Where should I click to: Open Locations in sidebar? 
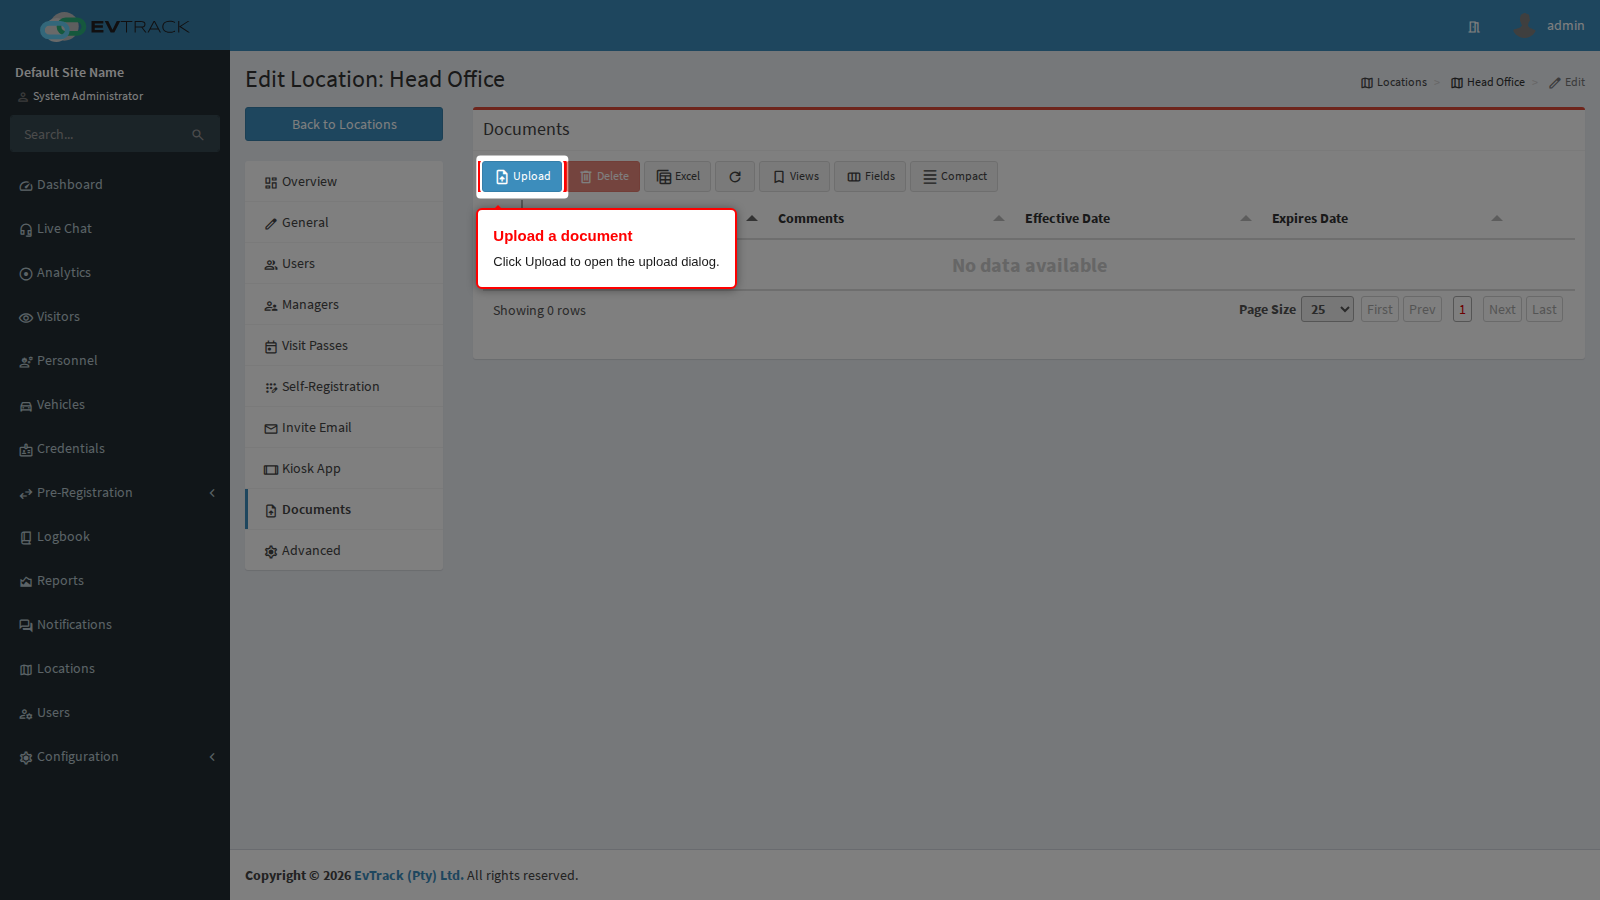(115, 669)
